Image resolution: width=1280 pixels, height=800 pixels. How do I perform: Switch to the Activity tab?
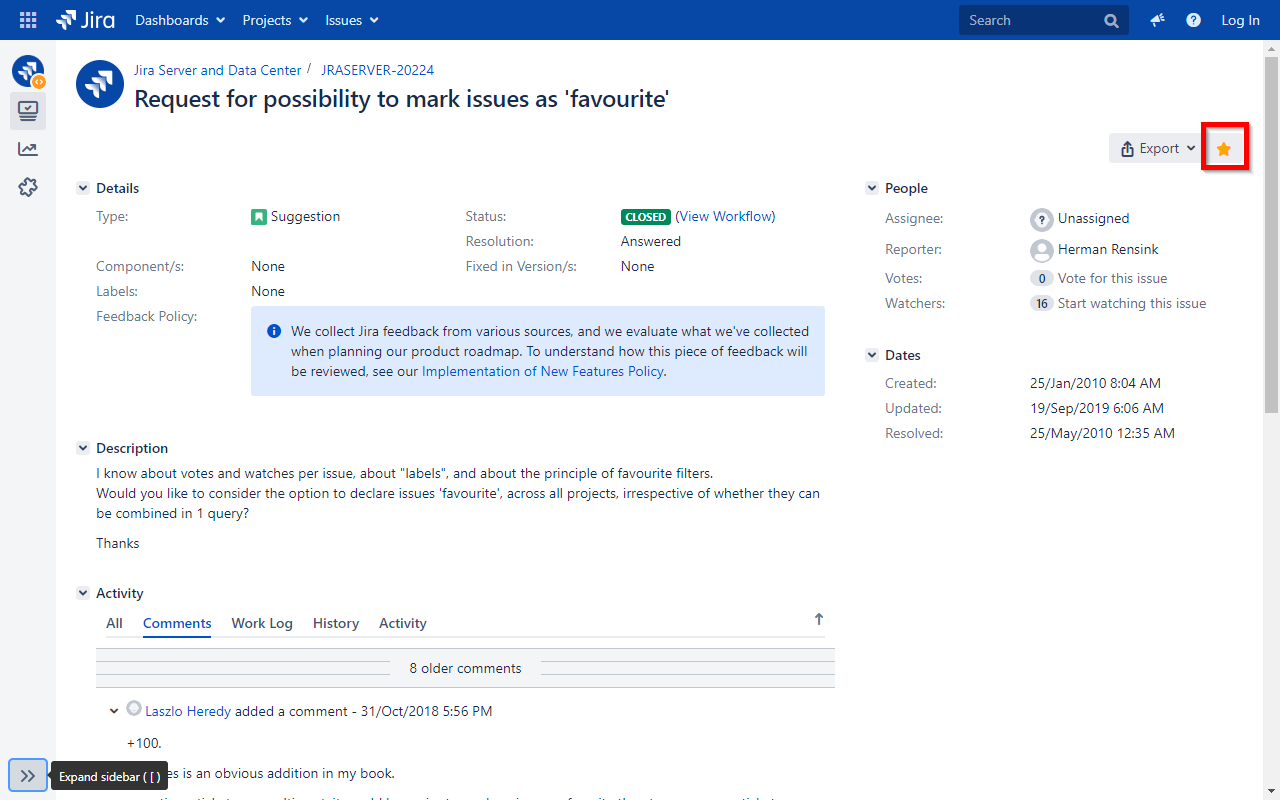click(403, 623)
